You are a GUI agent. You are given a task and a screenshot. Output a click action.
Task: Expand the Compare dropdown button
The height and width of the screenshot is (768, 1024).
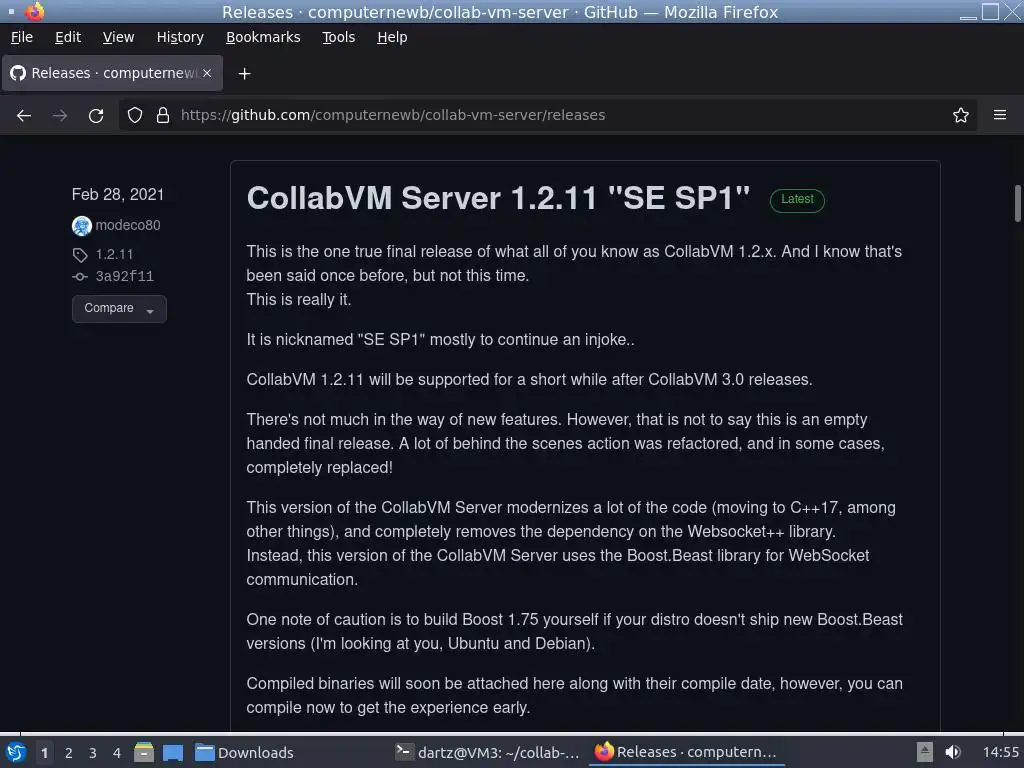(x=119, y=308)
